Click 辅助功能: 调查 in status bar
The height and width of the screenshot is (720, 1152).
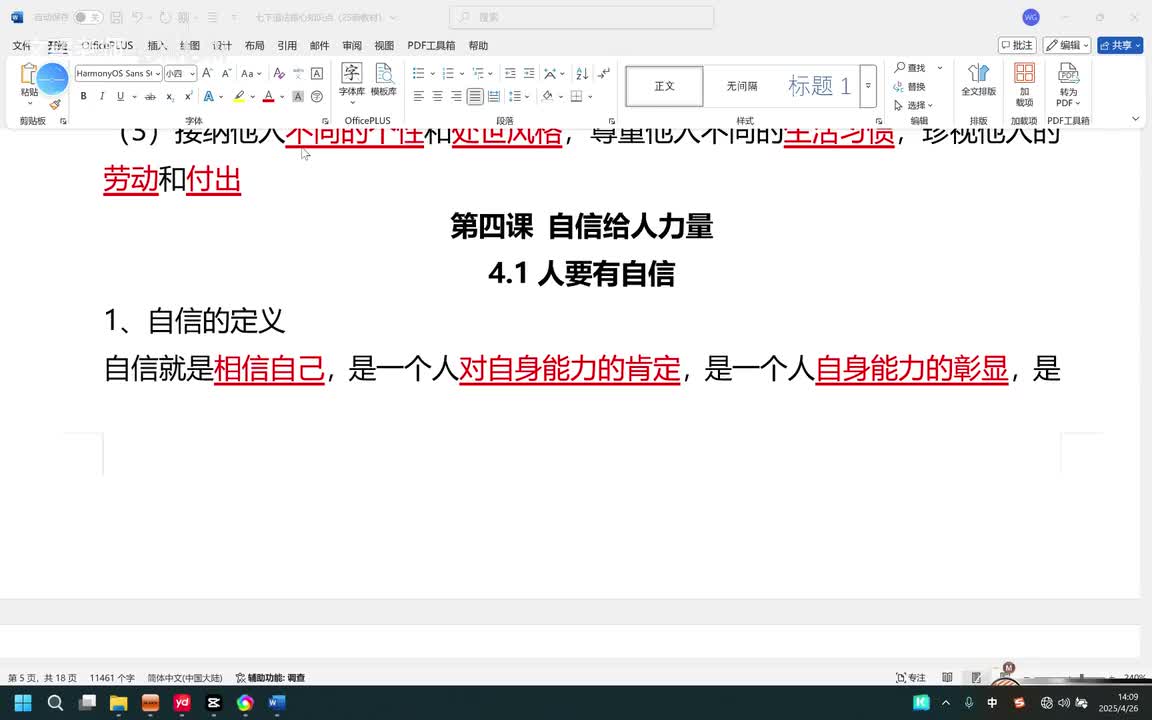[x=270, y=678]
